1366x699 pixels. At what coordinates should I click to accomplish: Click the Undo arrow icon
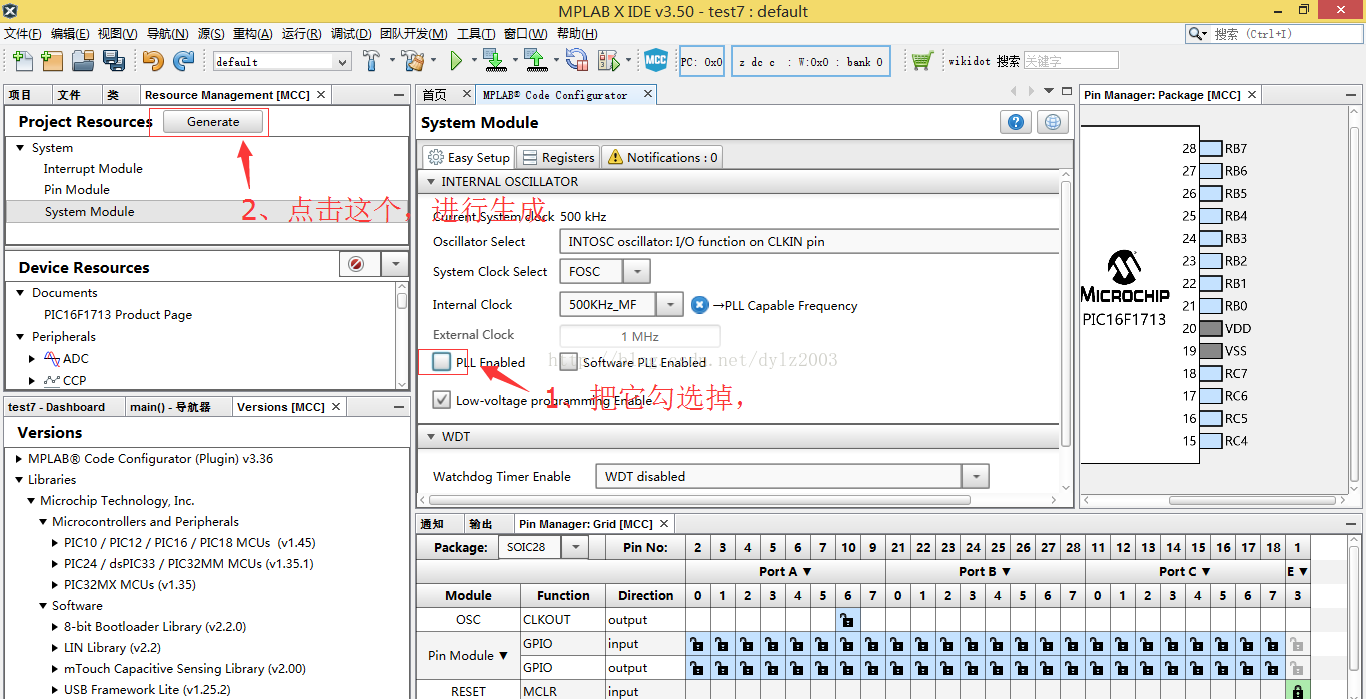point(152,61)
